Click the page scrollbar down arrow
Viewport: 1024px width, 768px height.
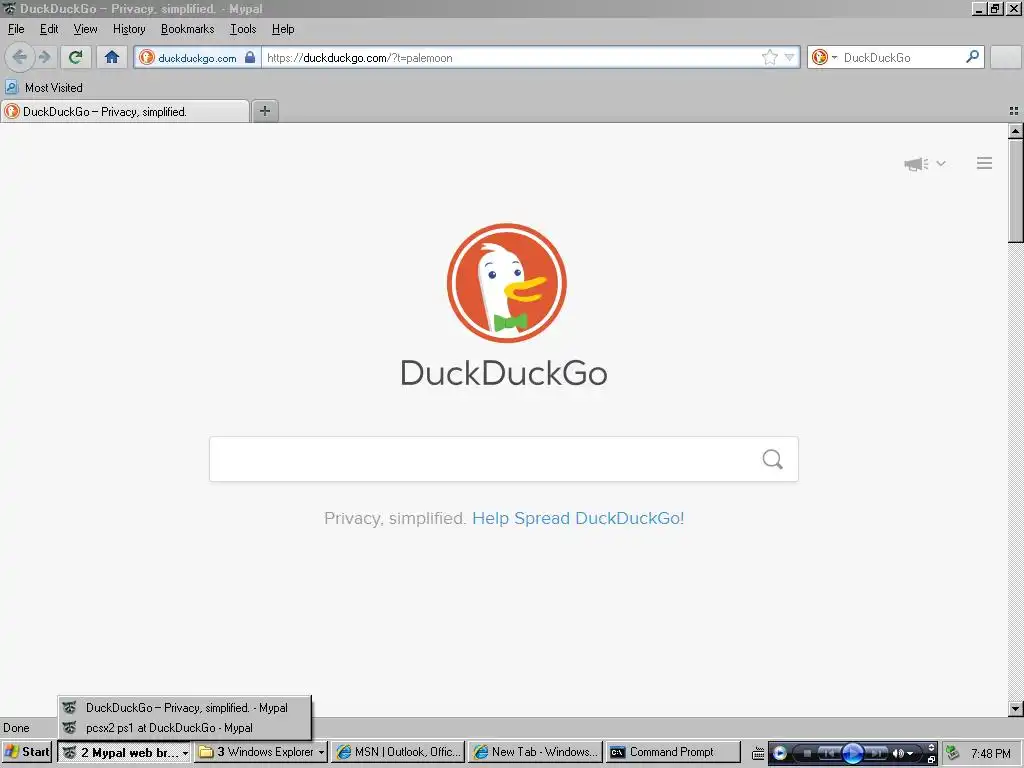1016,708
